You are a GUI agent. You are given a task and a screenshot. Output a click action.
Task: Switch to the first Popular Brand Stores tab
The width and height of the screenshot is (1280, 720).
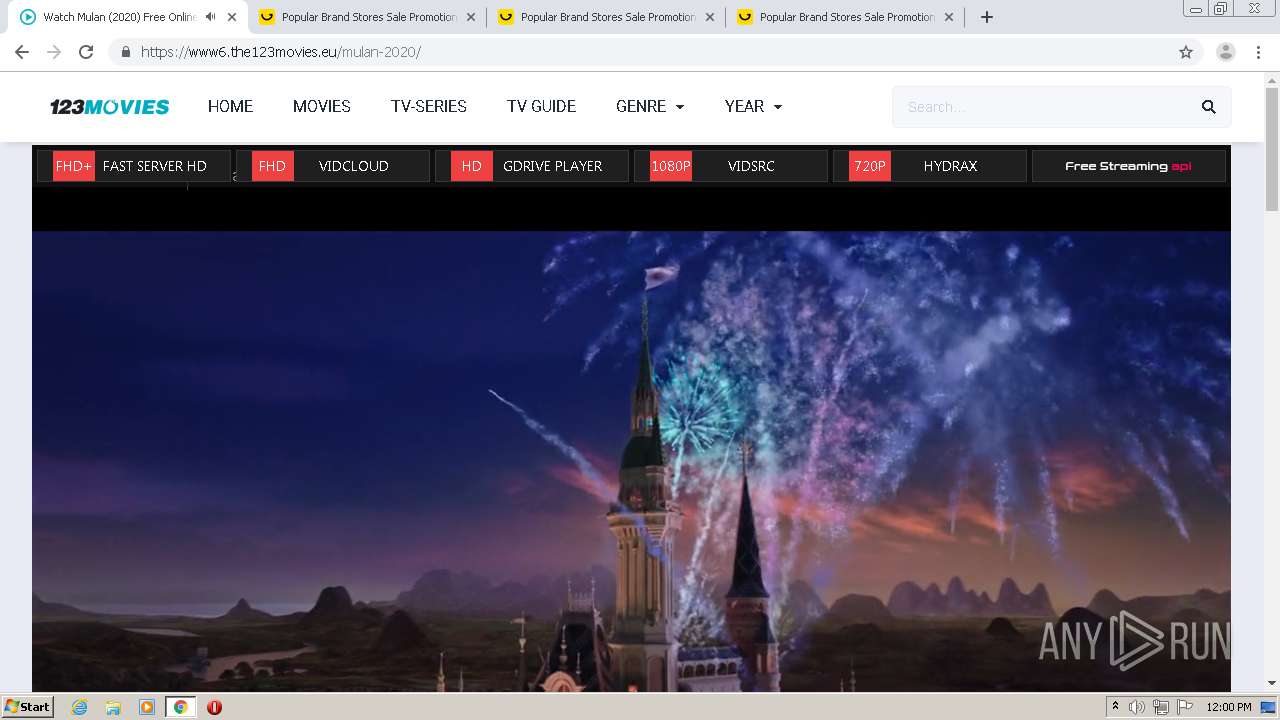click(367, 17)
